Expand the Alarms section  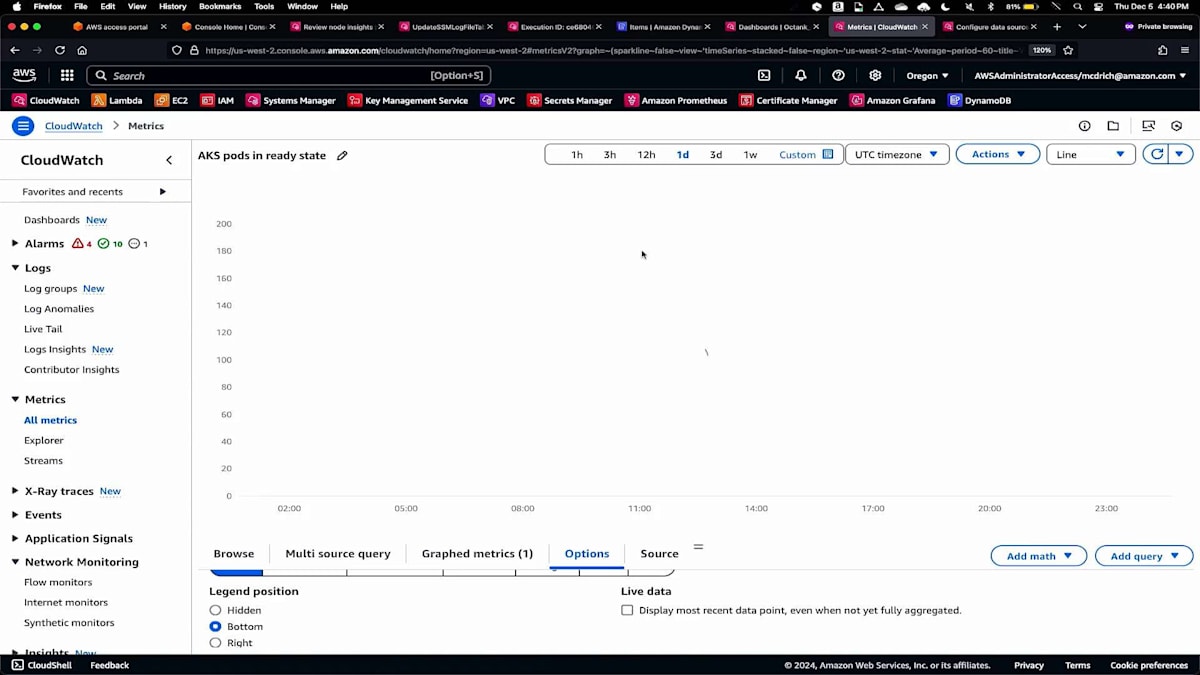(15, 243)
